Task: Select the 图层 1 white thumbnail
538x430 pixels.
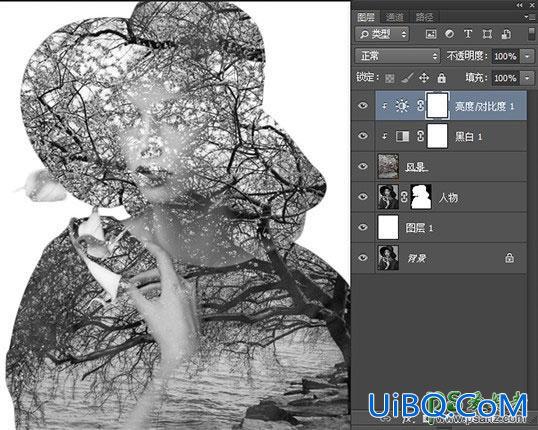Action: [x=388, y=227]
